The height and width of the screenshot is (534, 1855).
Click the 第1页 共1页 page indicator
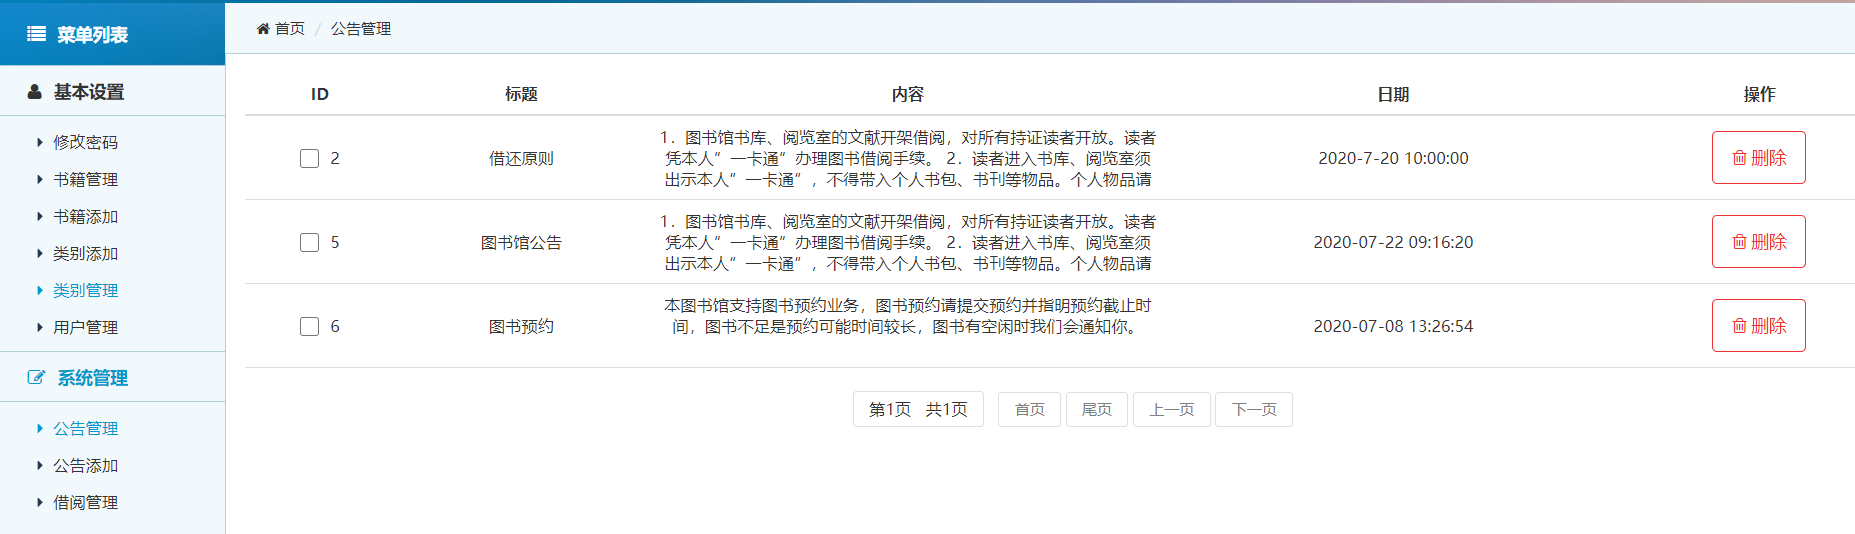(918, 409)
